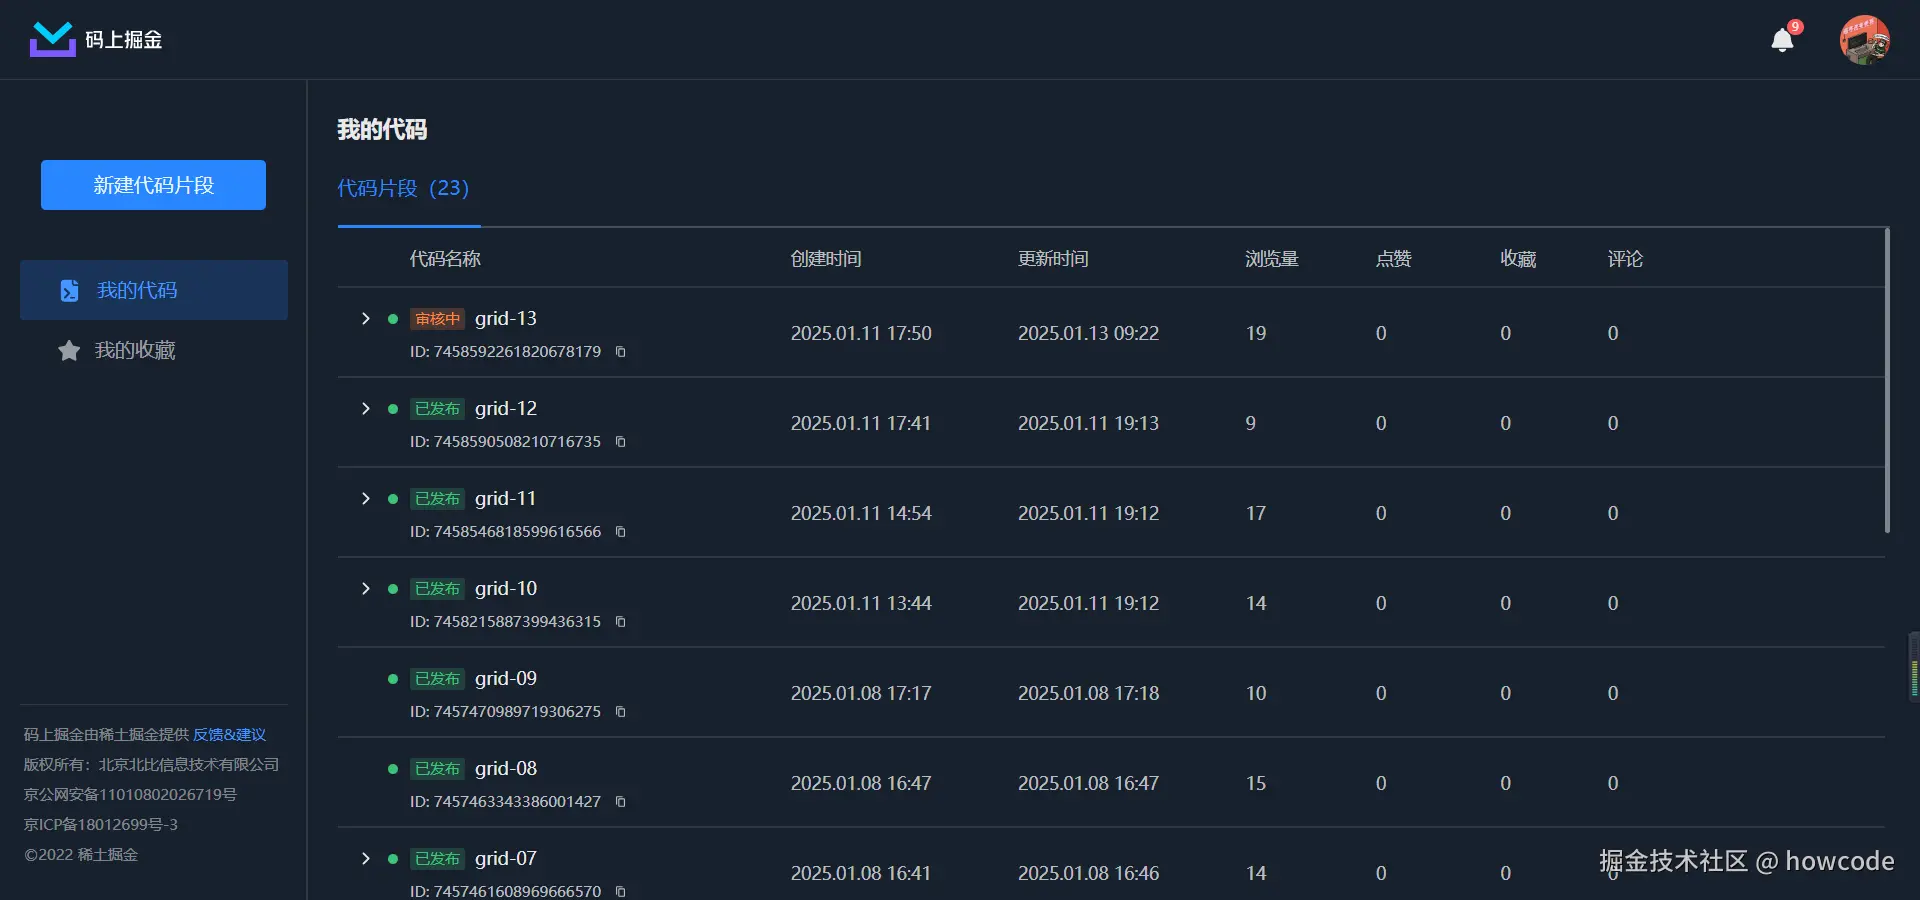Copy the grid-13 ID

(x=621, y=352)
